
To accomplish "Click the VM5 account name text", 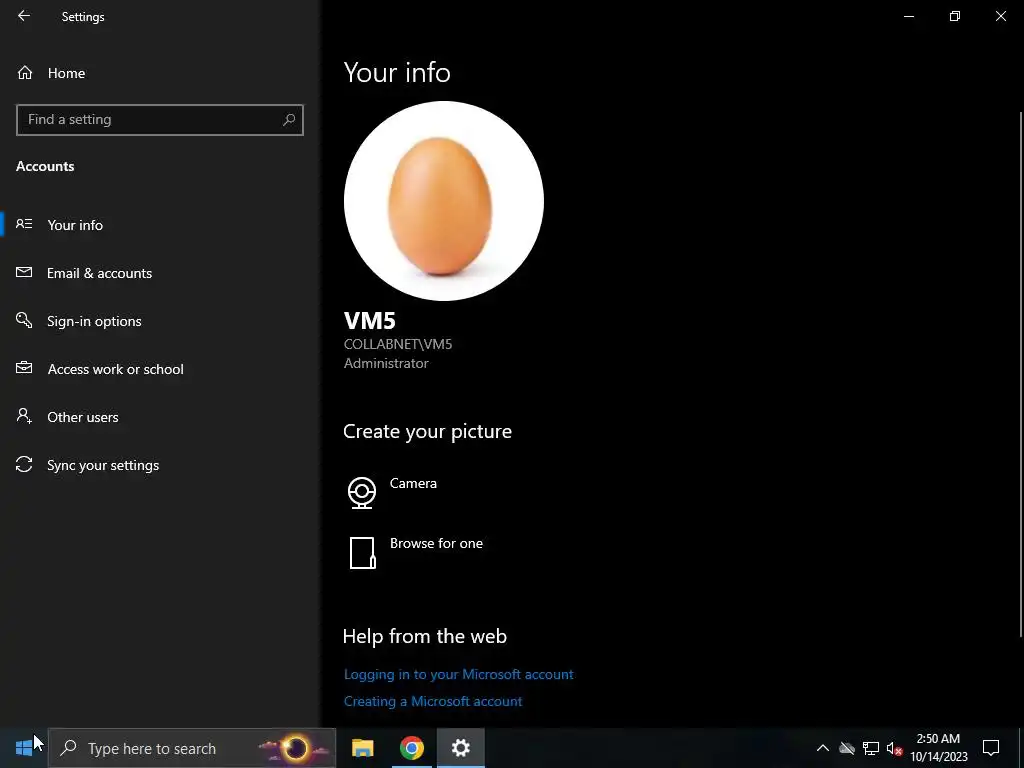I will pyautogui.click(x=370, y=321).
